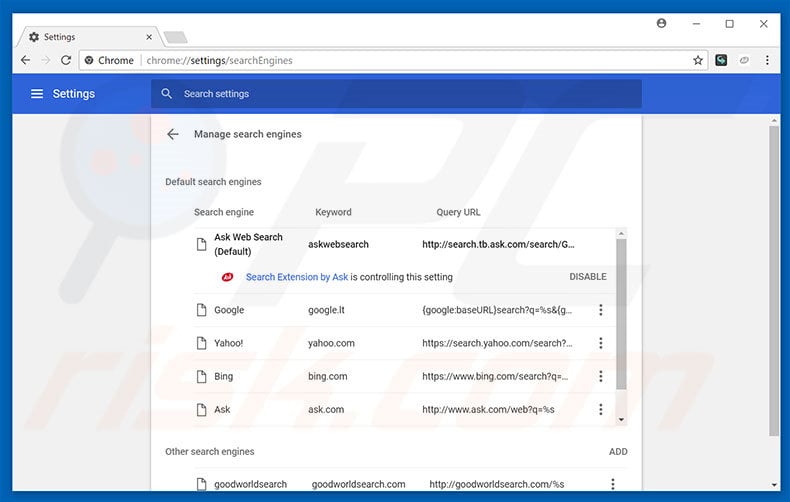This screenshot has width=790, height=502.
Task: Close the Settings tab
Action: [149, 37]
